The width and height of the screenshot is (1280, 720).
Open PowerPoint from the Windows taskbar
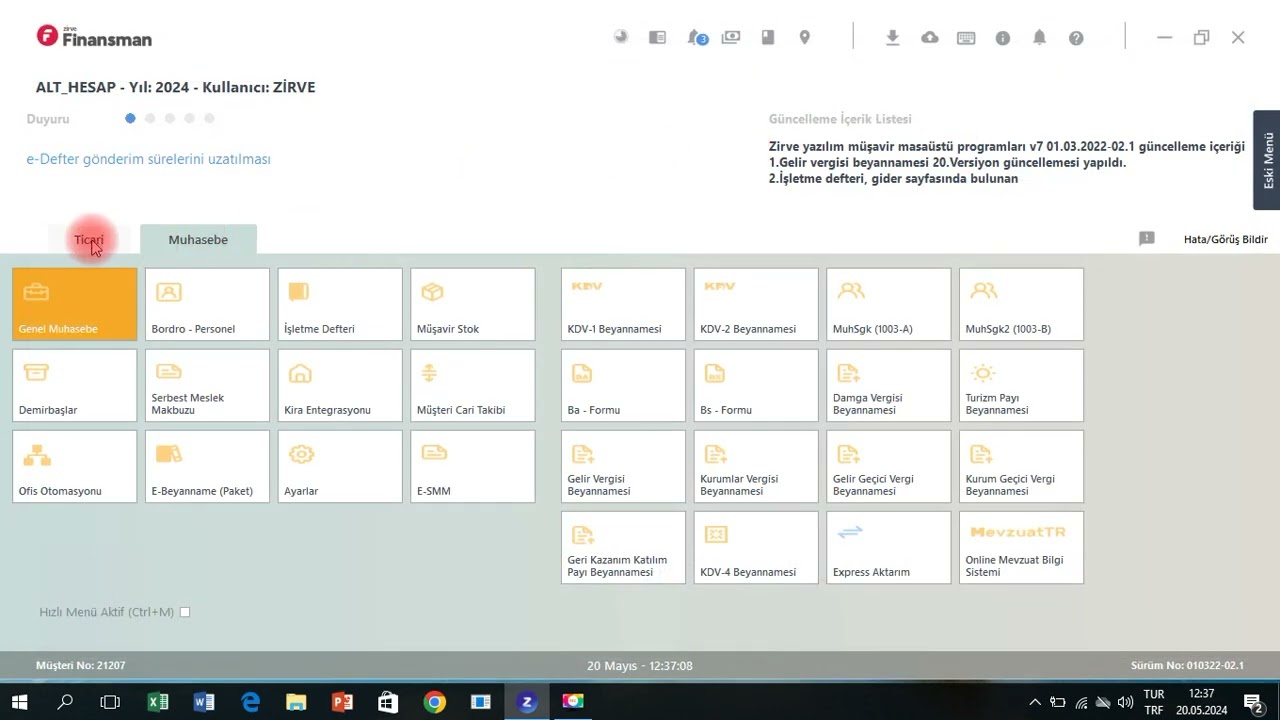click(342, 702)
